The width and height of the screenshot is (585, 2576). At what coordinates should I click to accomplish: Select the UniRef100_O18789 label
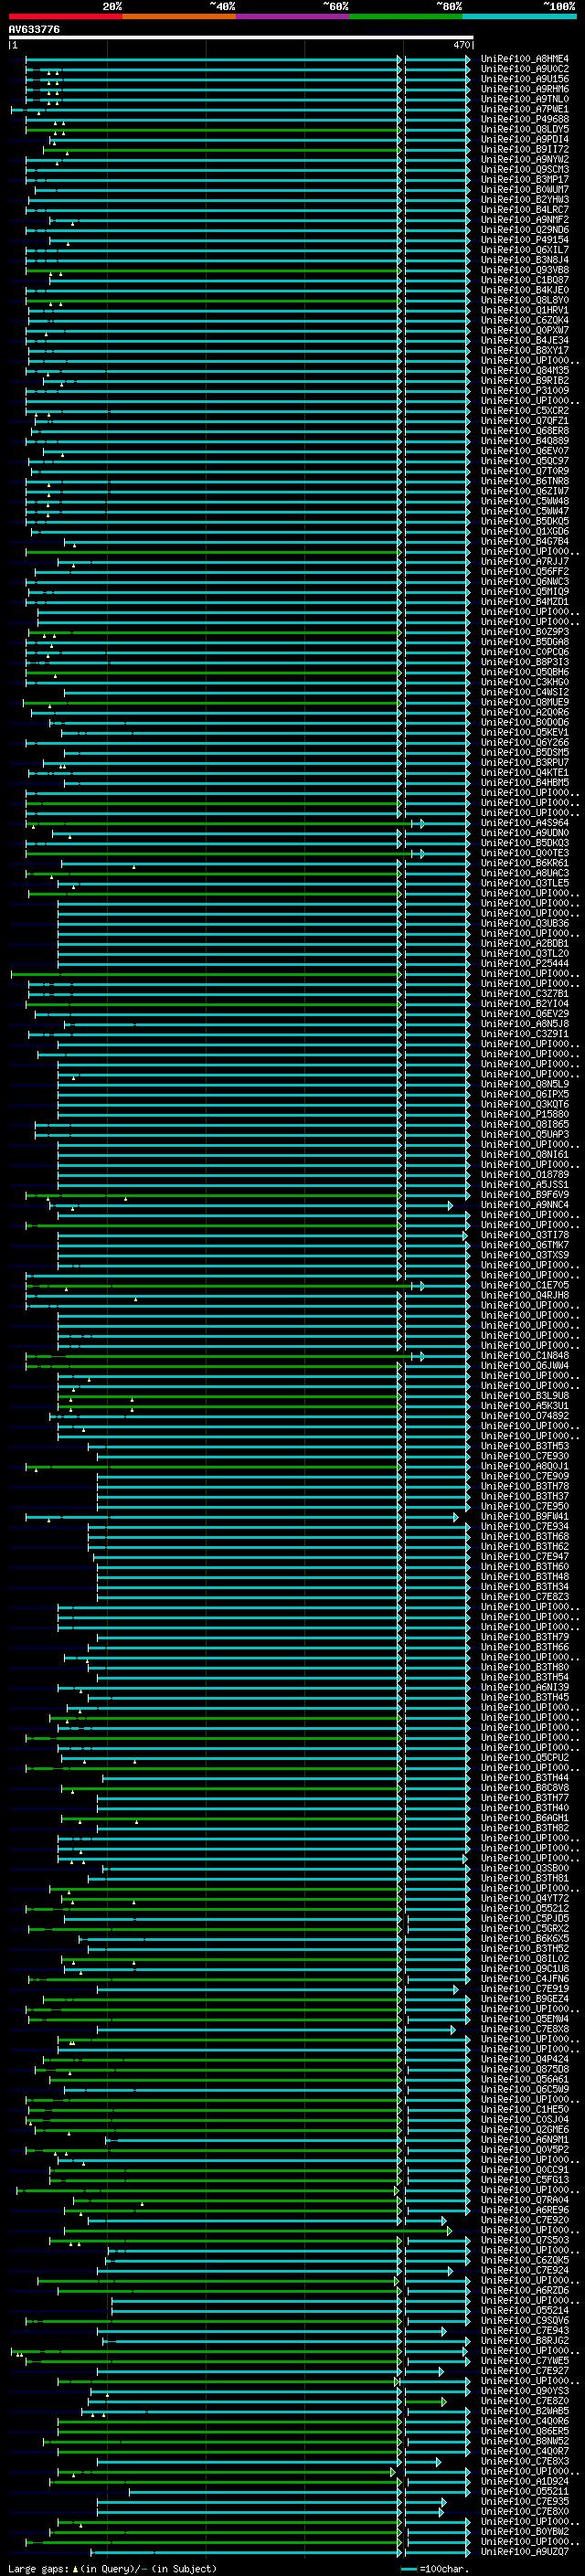coord(525,1174)
